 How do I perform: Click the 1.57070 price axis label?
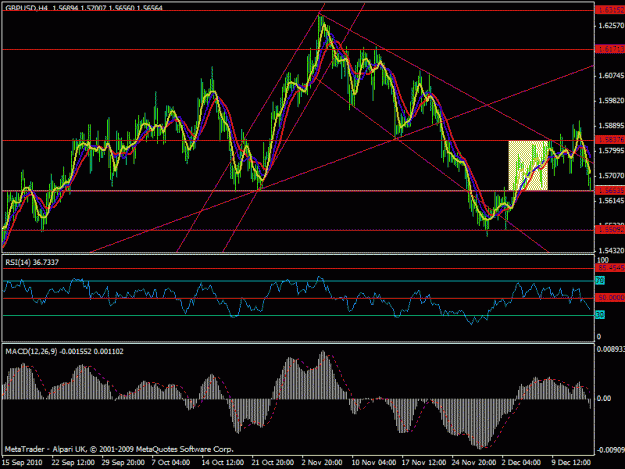[x=610, y=176]
